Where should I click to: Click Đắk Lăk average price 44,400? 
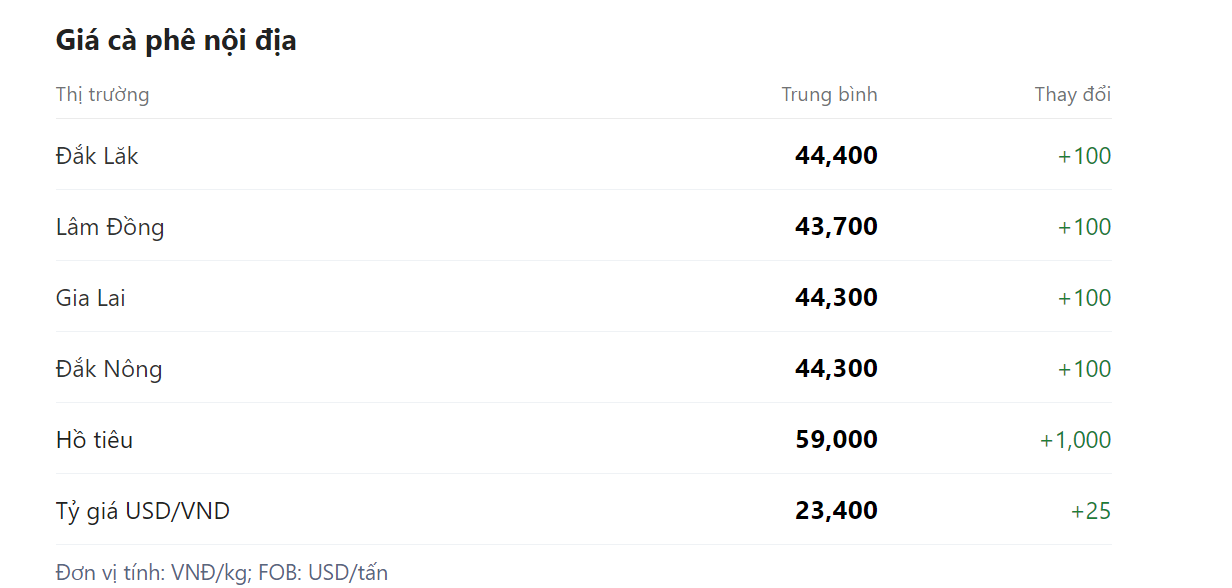(x=836, y=156)
